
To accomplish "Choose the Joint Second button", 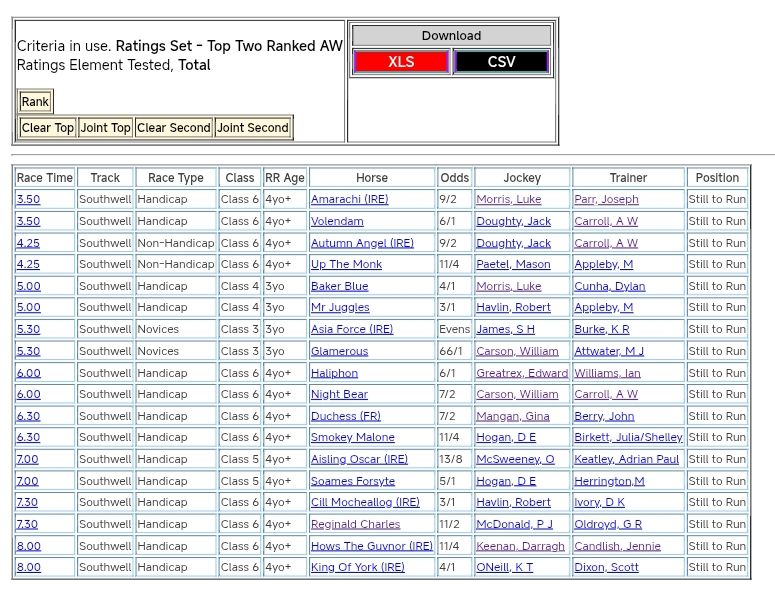I will 253,128.
